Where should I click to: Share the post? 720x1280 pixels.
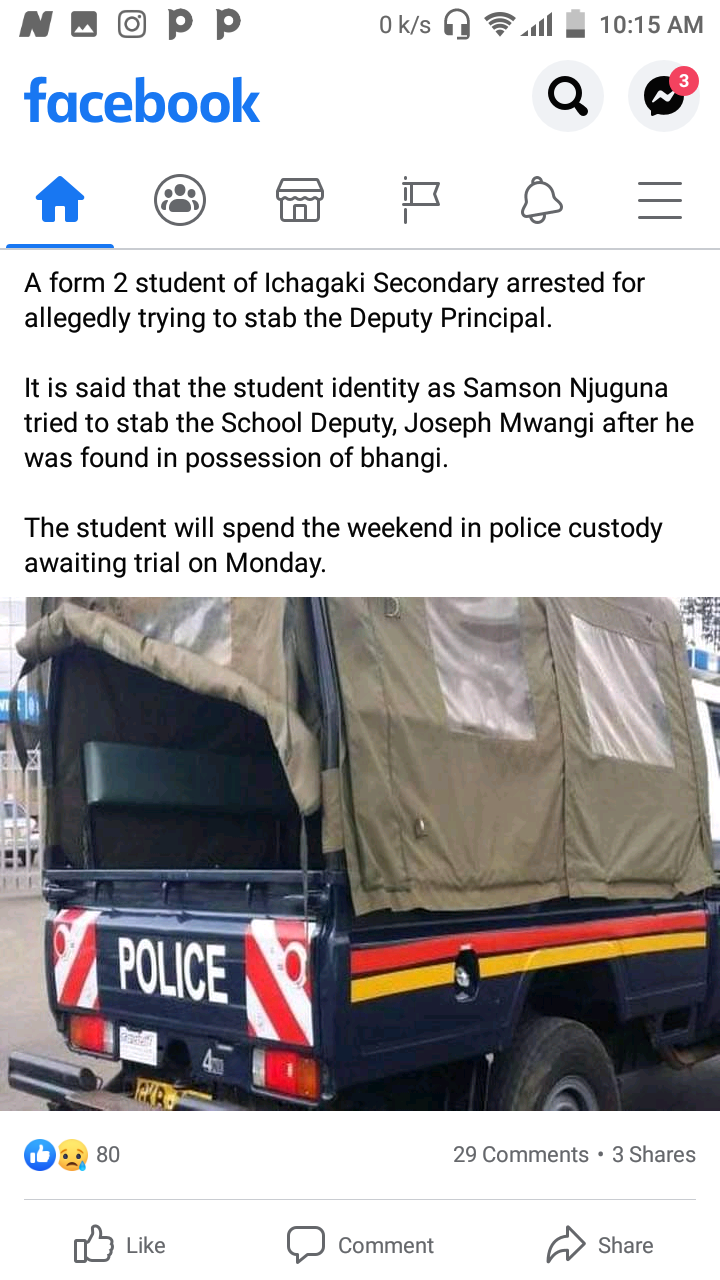[x=600, y=1245]
